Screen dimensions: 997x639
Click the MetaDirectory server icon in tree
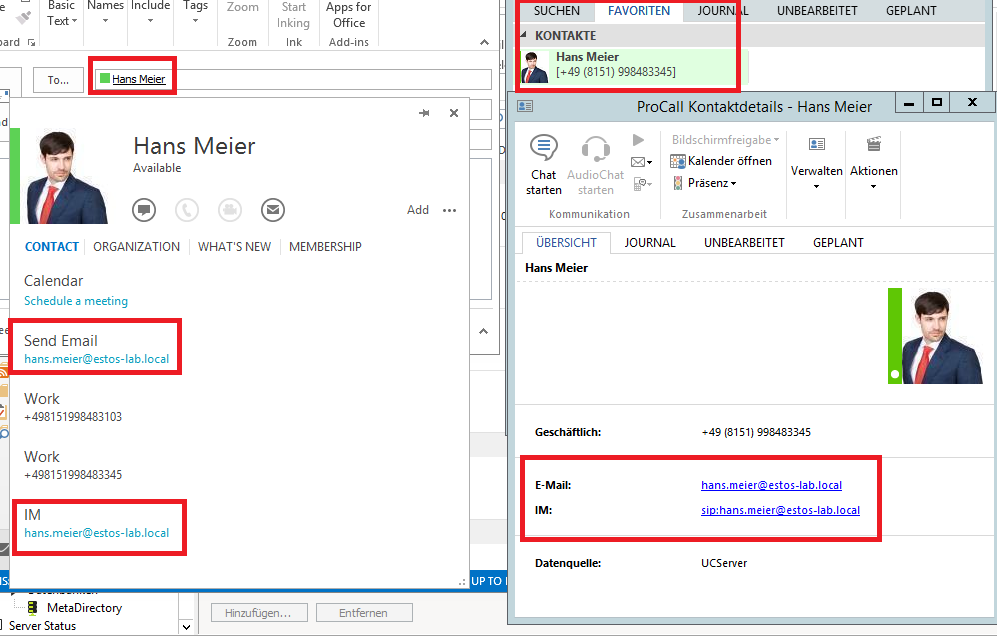point(33,607)
